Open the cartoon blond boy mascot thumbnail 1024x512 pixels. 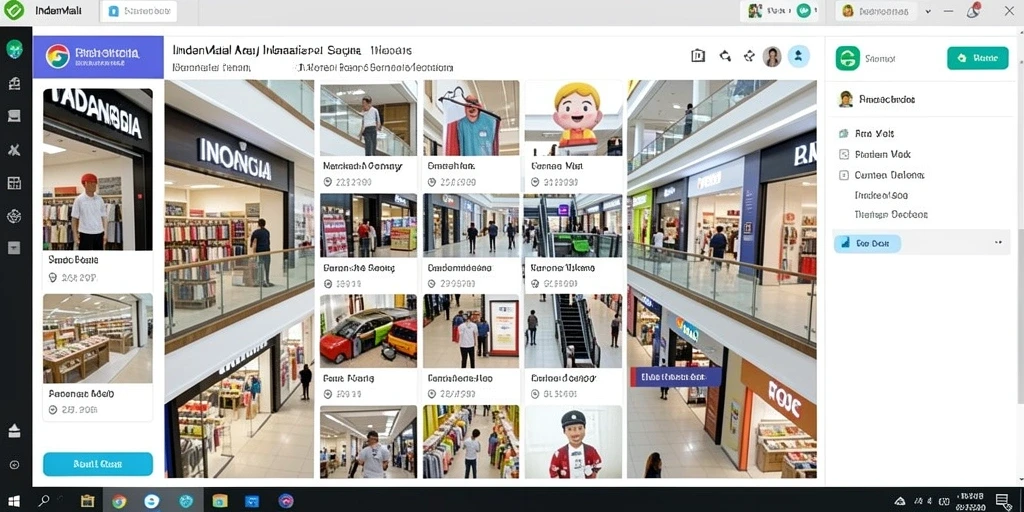(x=573, y=118)
